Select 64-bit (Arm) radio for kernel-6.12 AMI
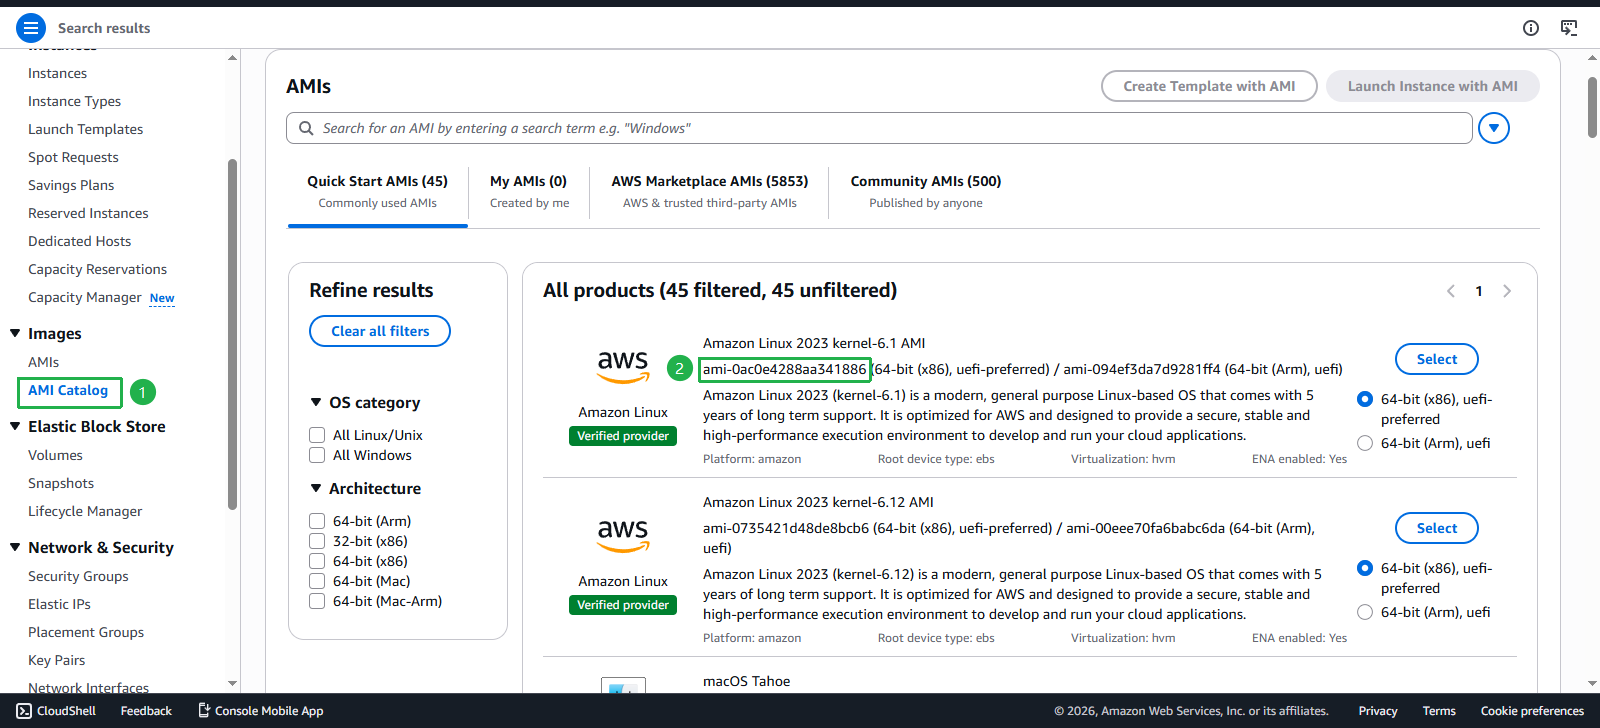 [1365, 612]
